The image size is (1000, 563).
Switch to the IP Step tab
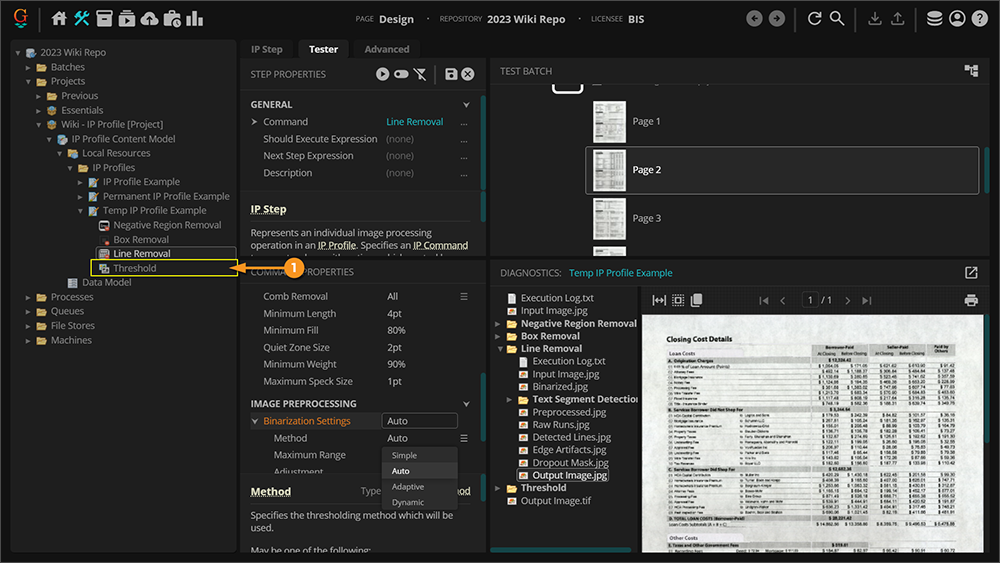266,49
